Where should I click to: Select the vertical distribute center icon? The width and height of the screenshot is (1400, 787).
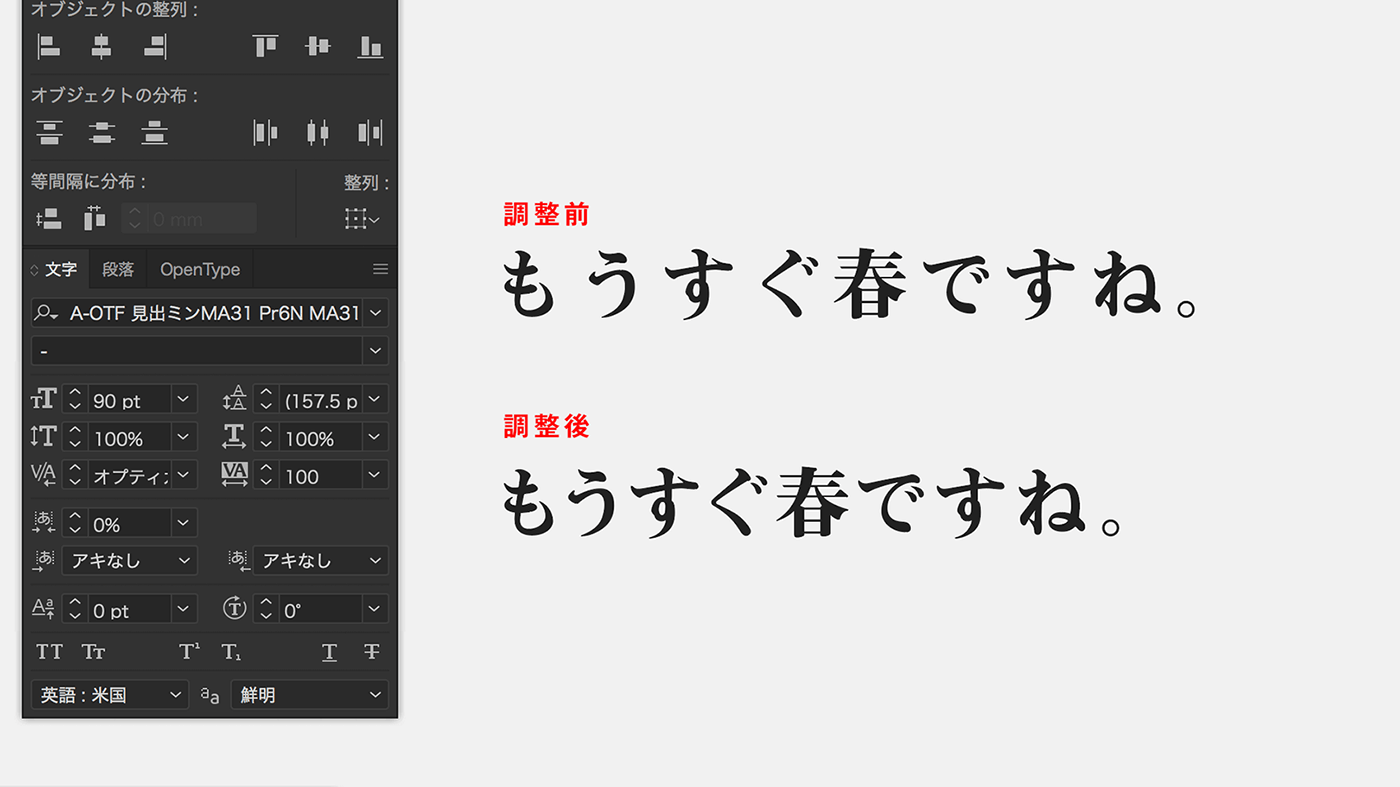(101, 132)
